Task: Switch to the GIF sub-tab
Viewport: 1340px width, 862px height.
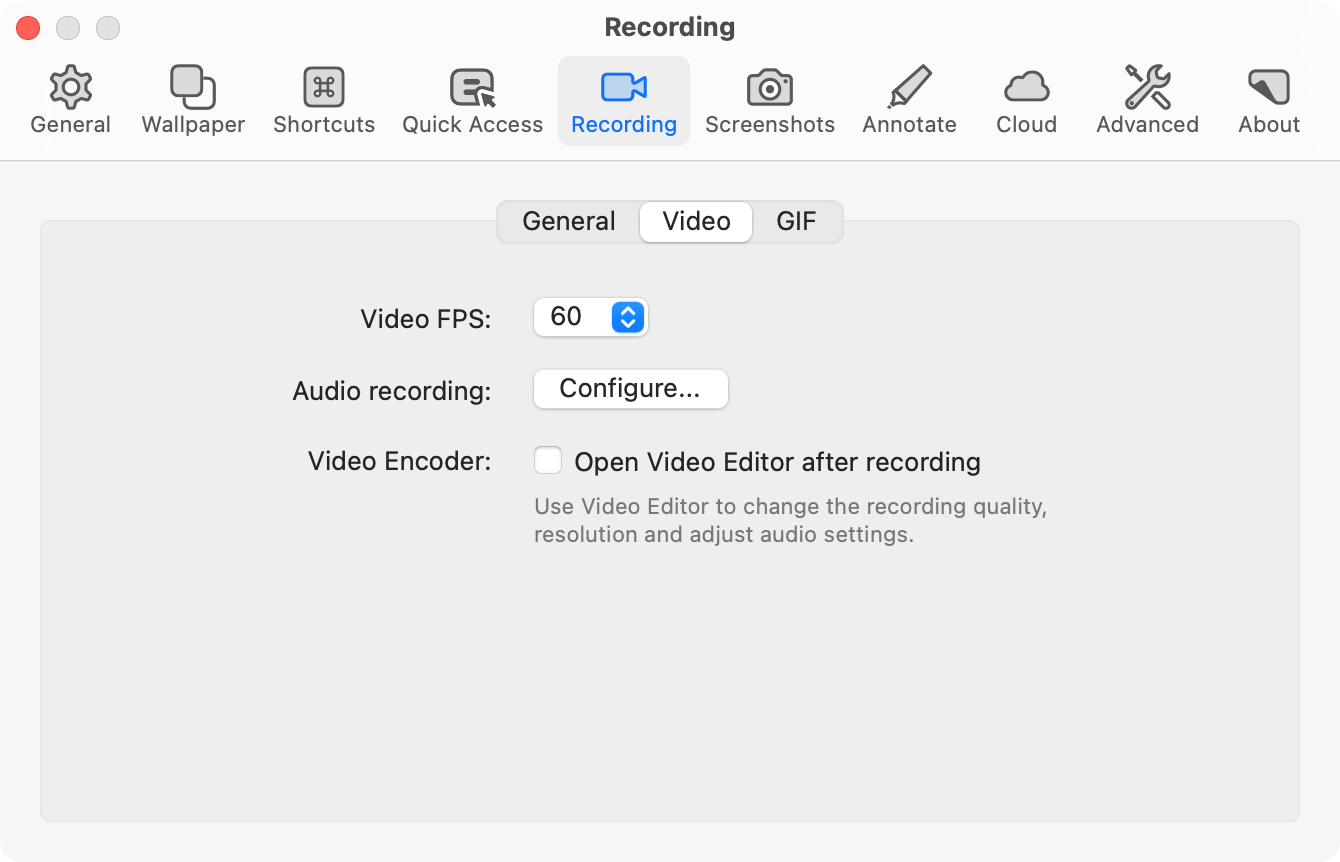Action: coord(796,221)
